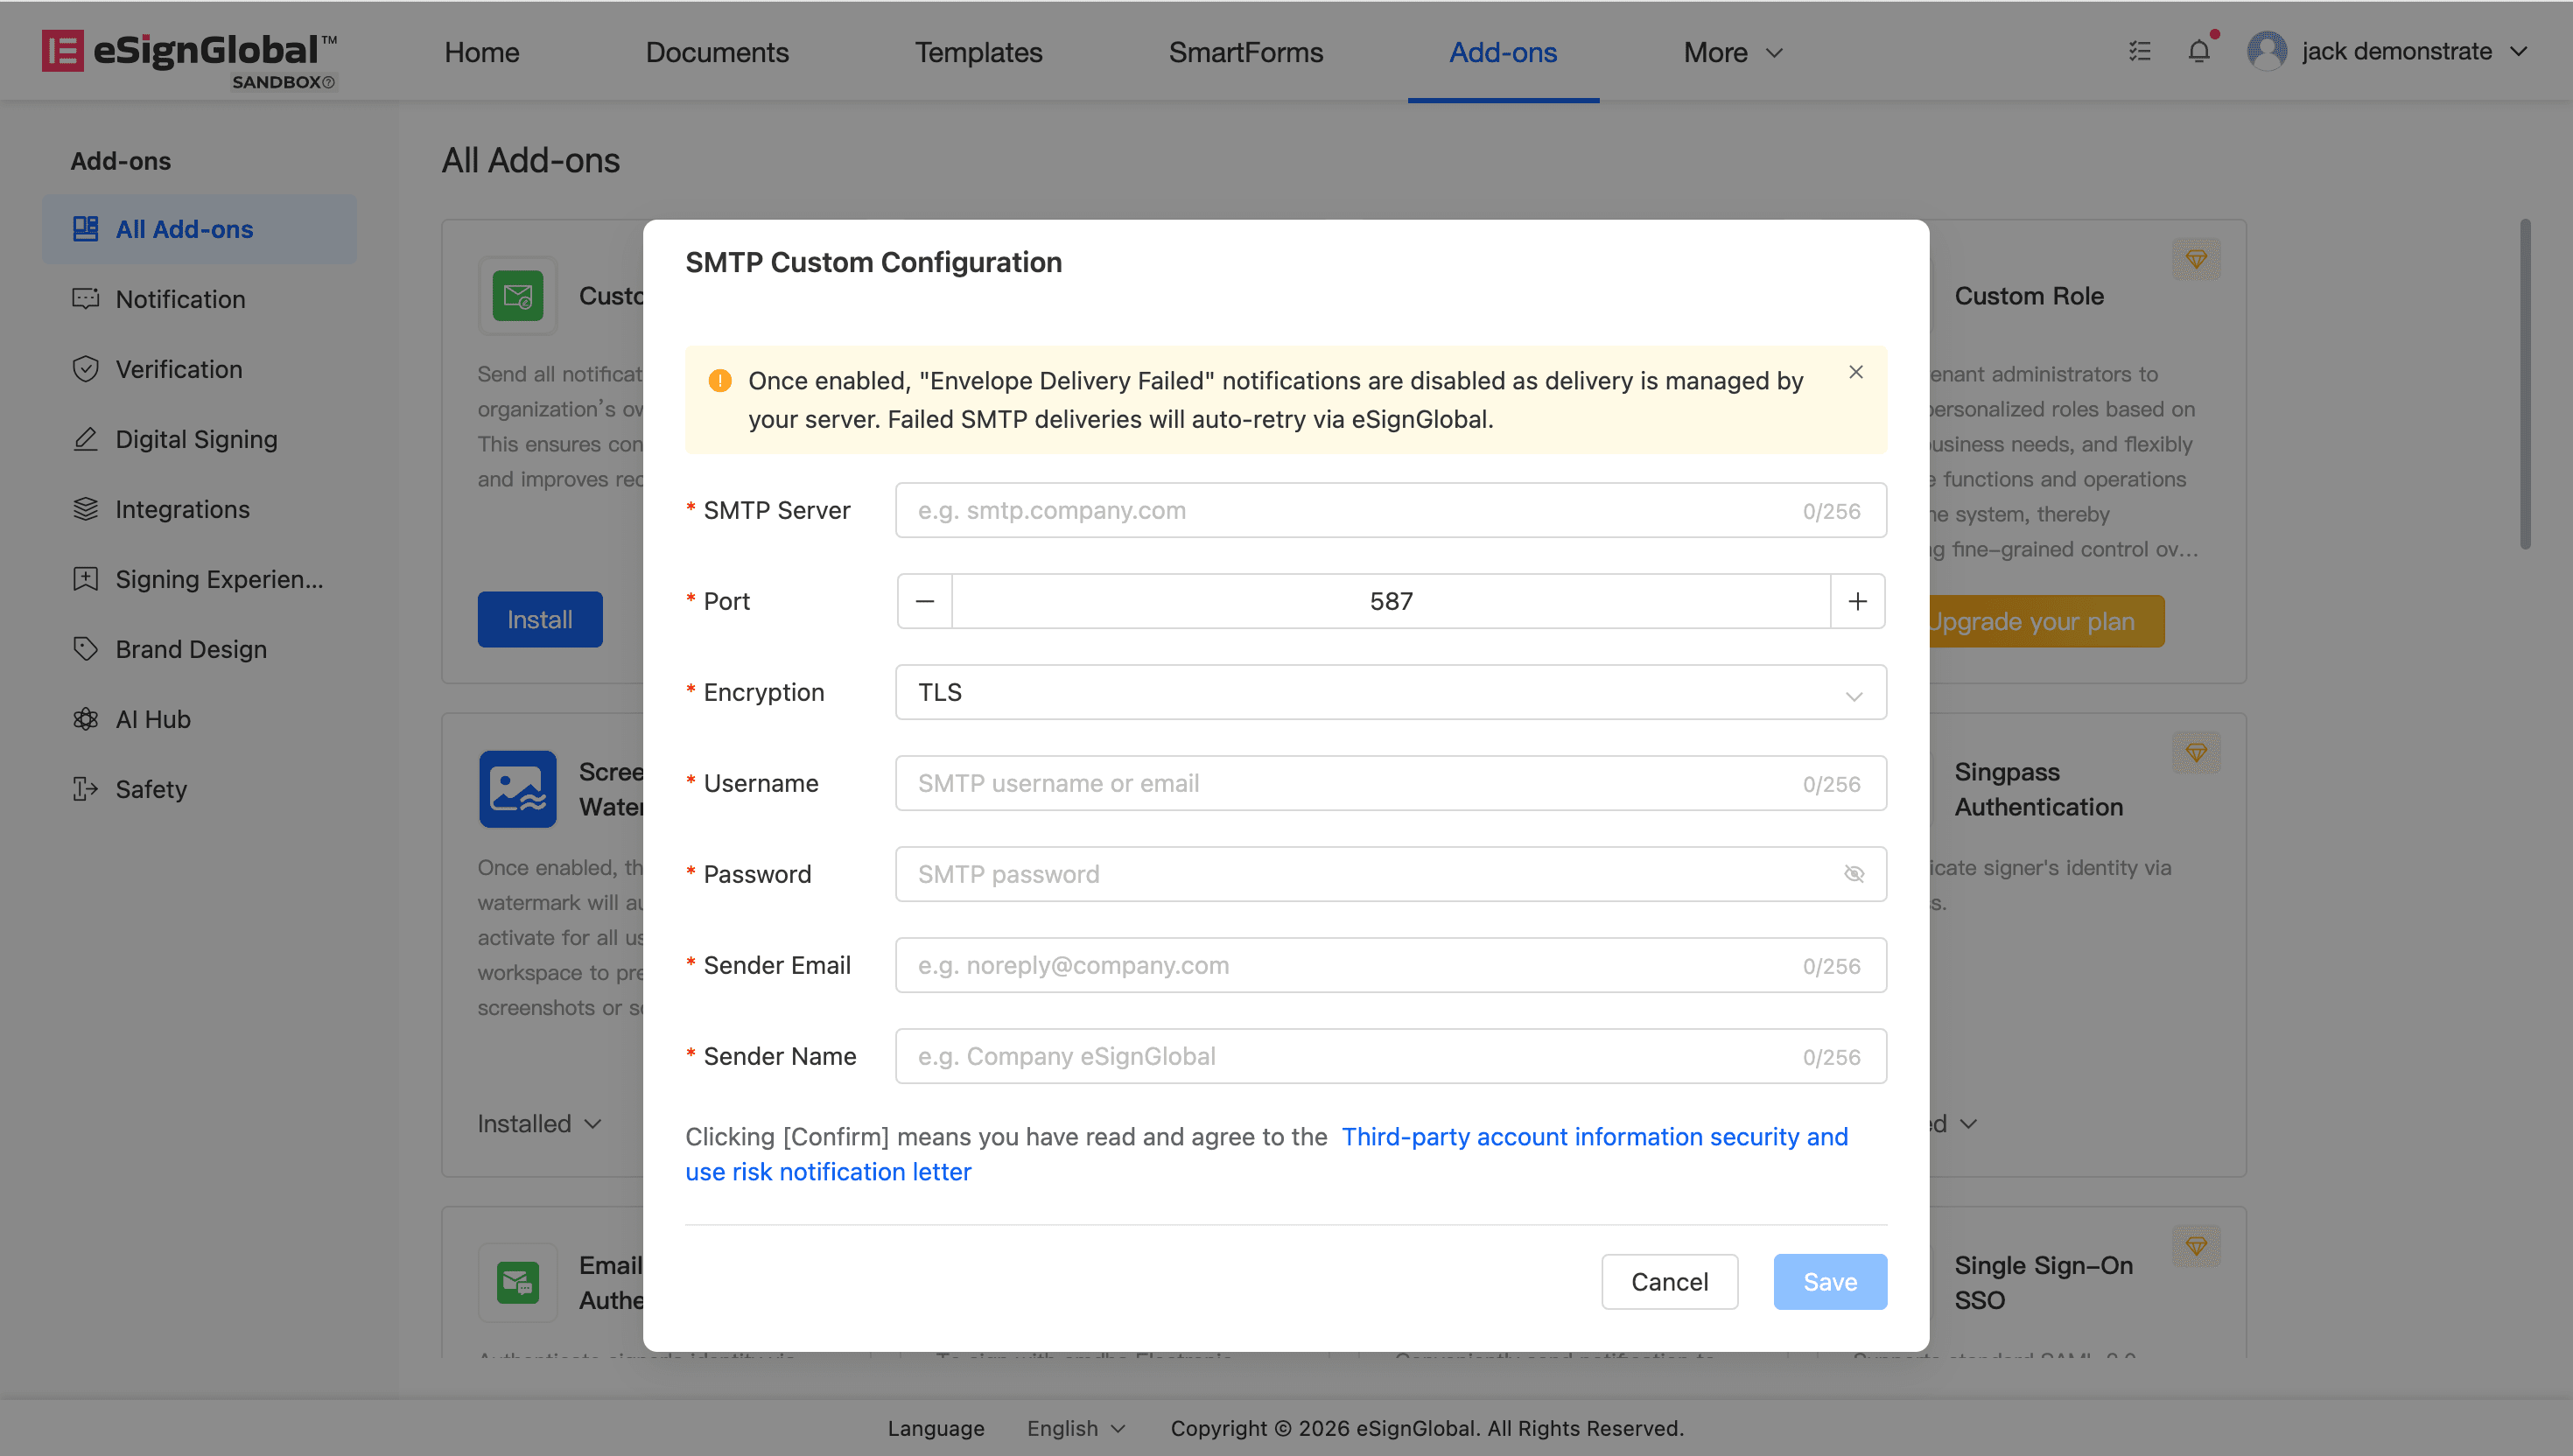Increase the Port value
Screen dimensions: 2573x1456
tap(1858, 601)
